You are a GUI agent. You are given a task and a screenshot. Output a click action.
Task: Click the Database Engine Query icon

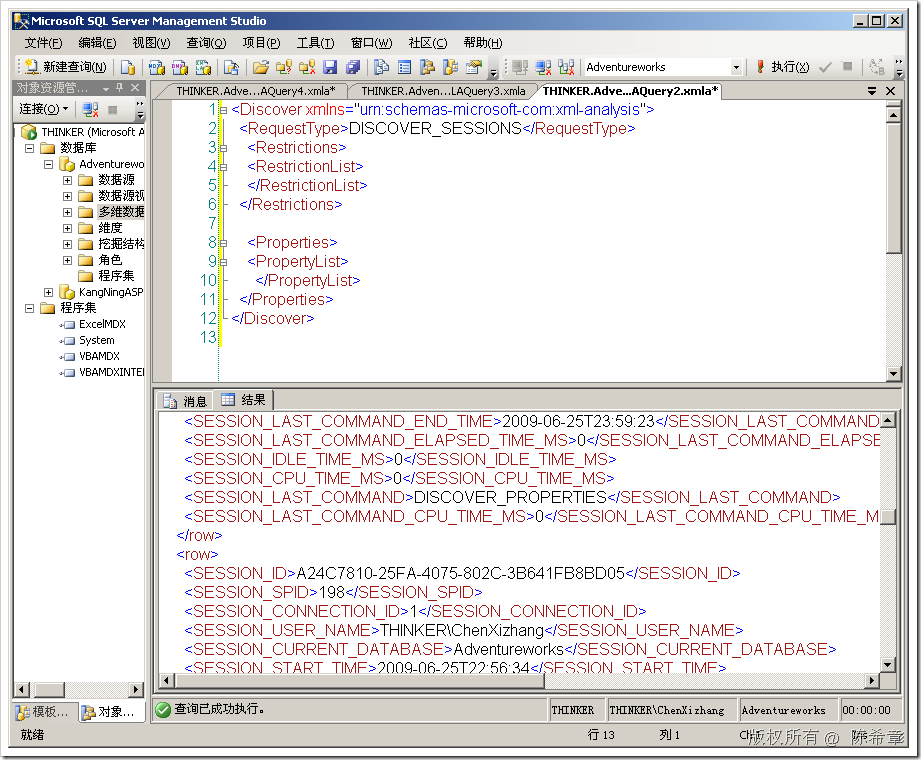(x=127, y=67)
